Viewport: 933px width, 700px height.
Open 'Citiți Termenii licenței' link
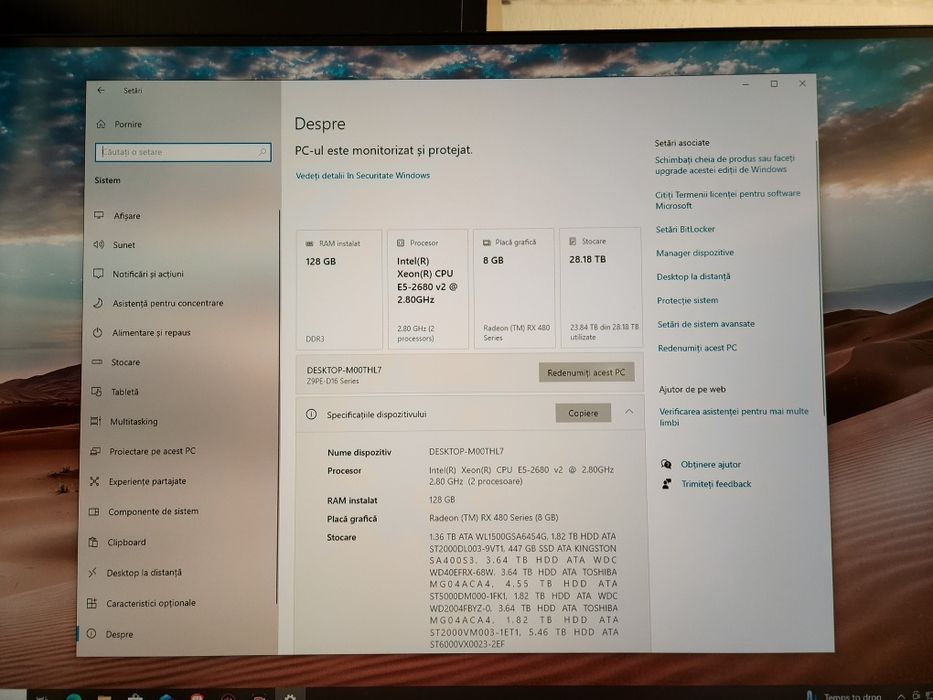(728, 199)
